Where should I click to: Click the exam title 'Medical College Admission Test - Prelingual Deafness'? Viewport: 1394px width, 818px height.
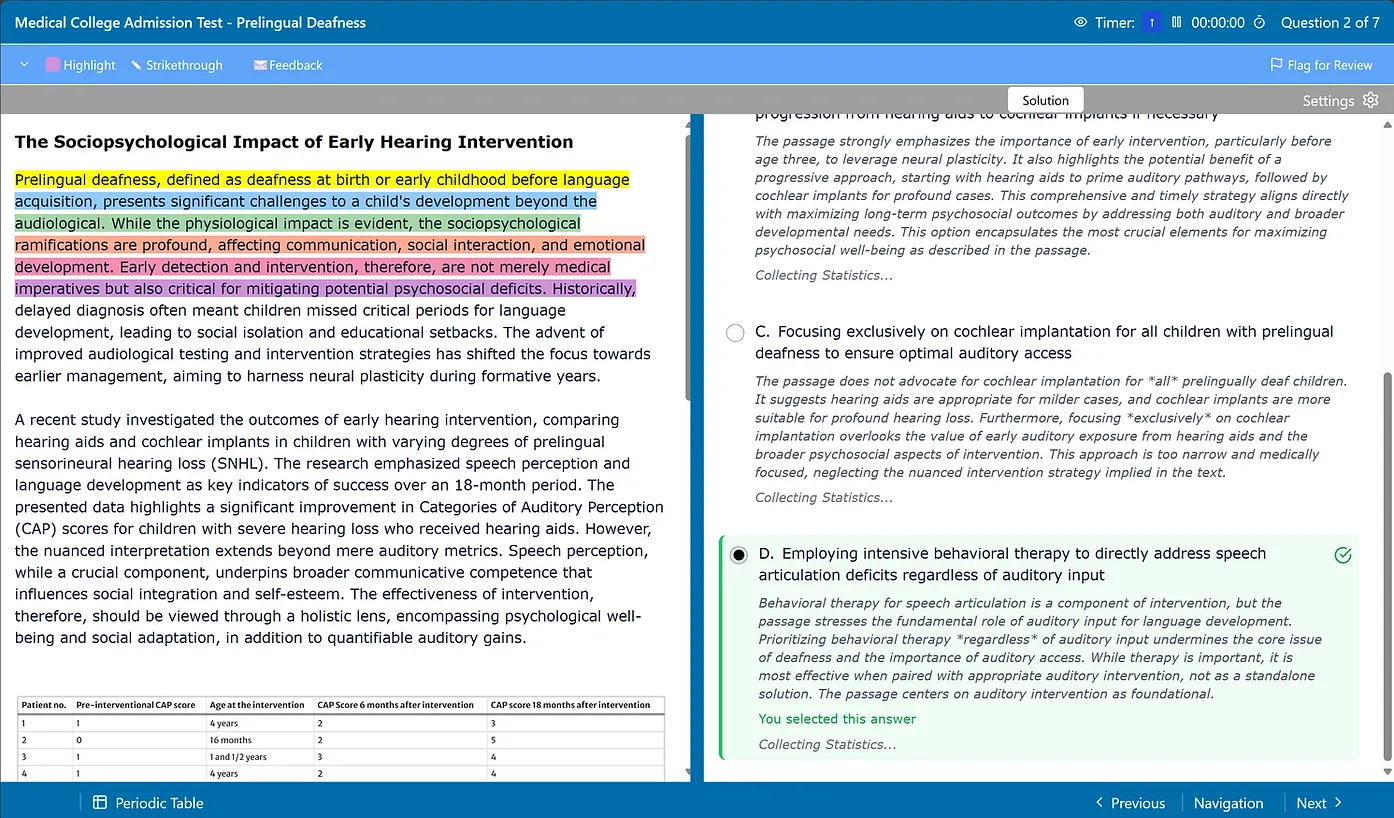pos(191,22)
